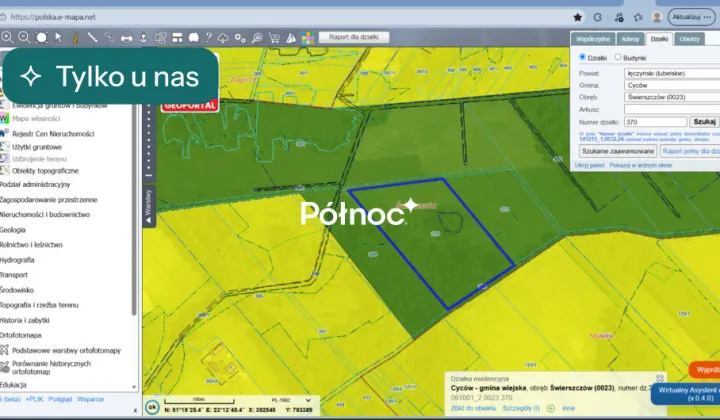The image size is (720, 420).
Task: Toggle the Warstwy side panel handle
Action: coord(149,206)
